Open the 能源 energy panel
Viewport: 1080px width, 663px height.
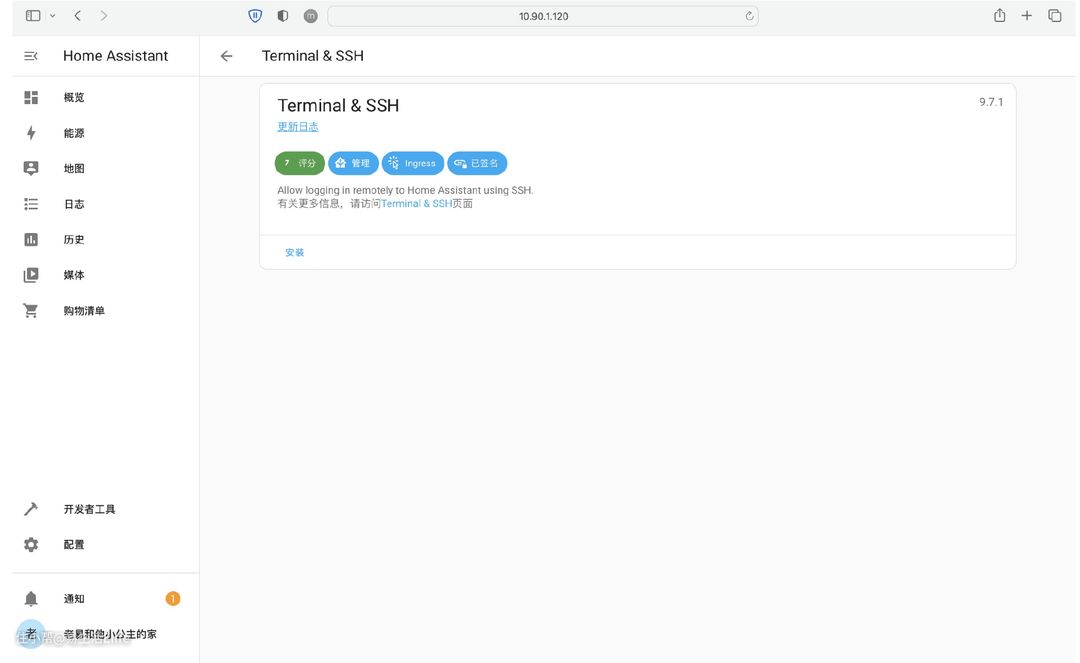74,133
